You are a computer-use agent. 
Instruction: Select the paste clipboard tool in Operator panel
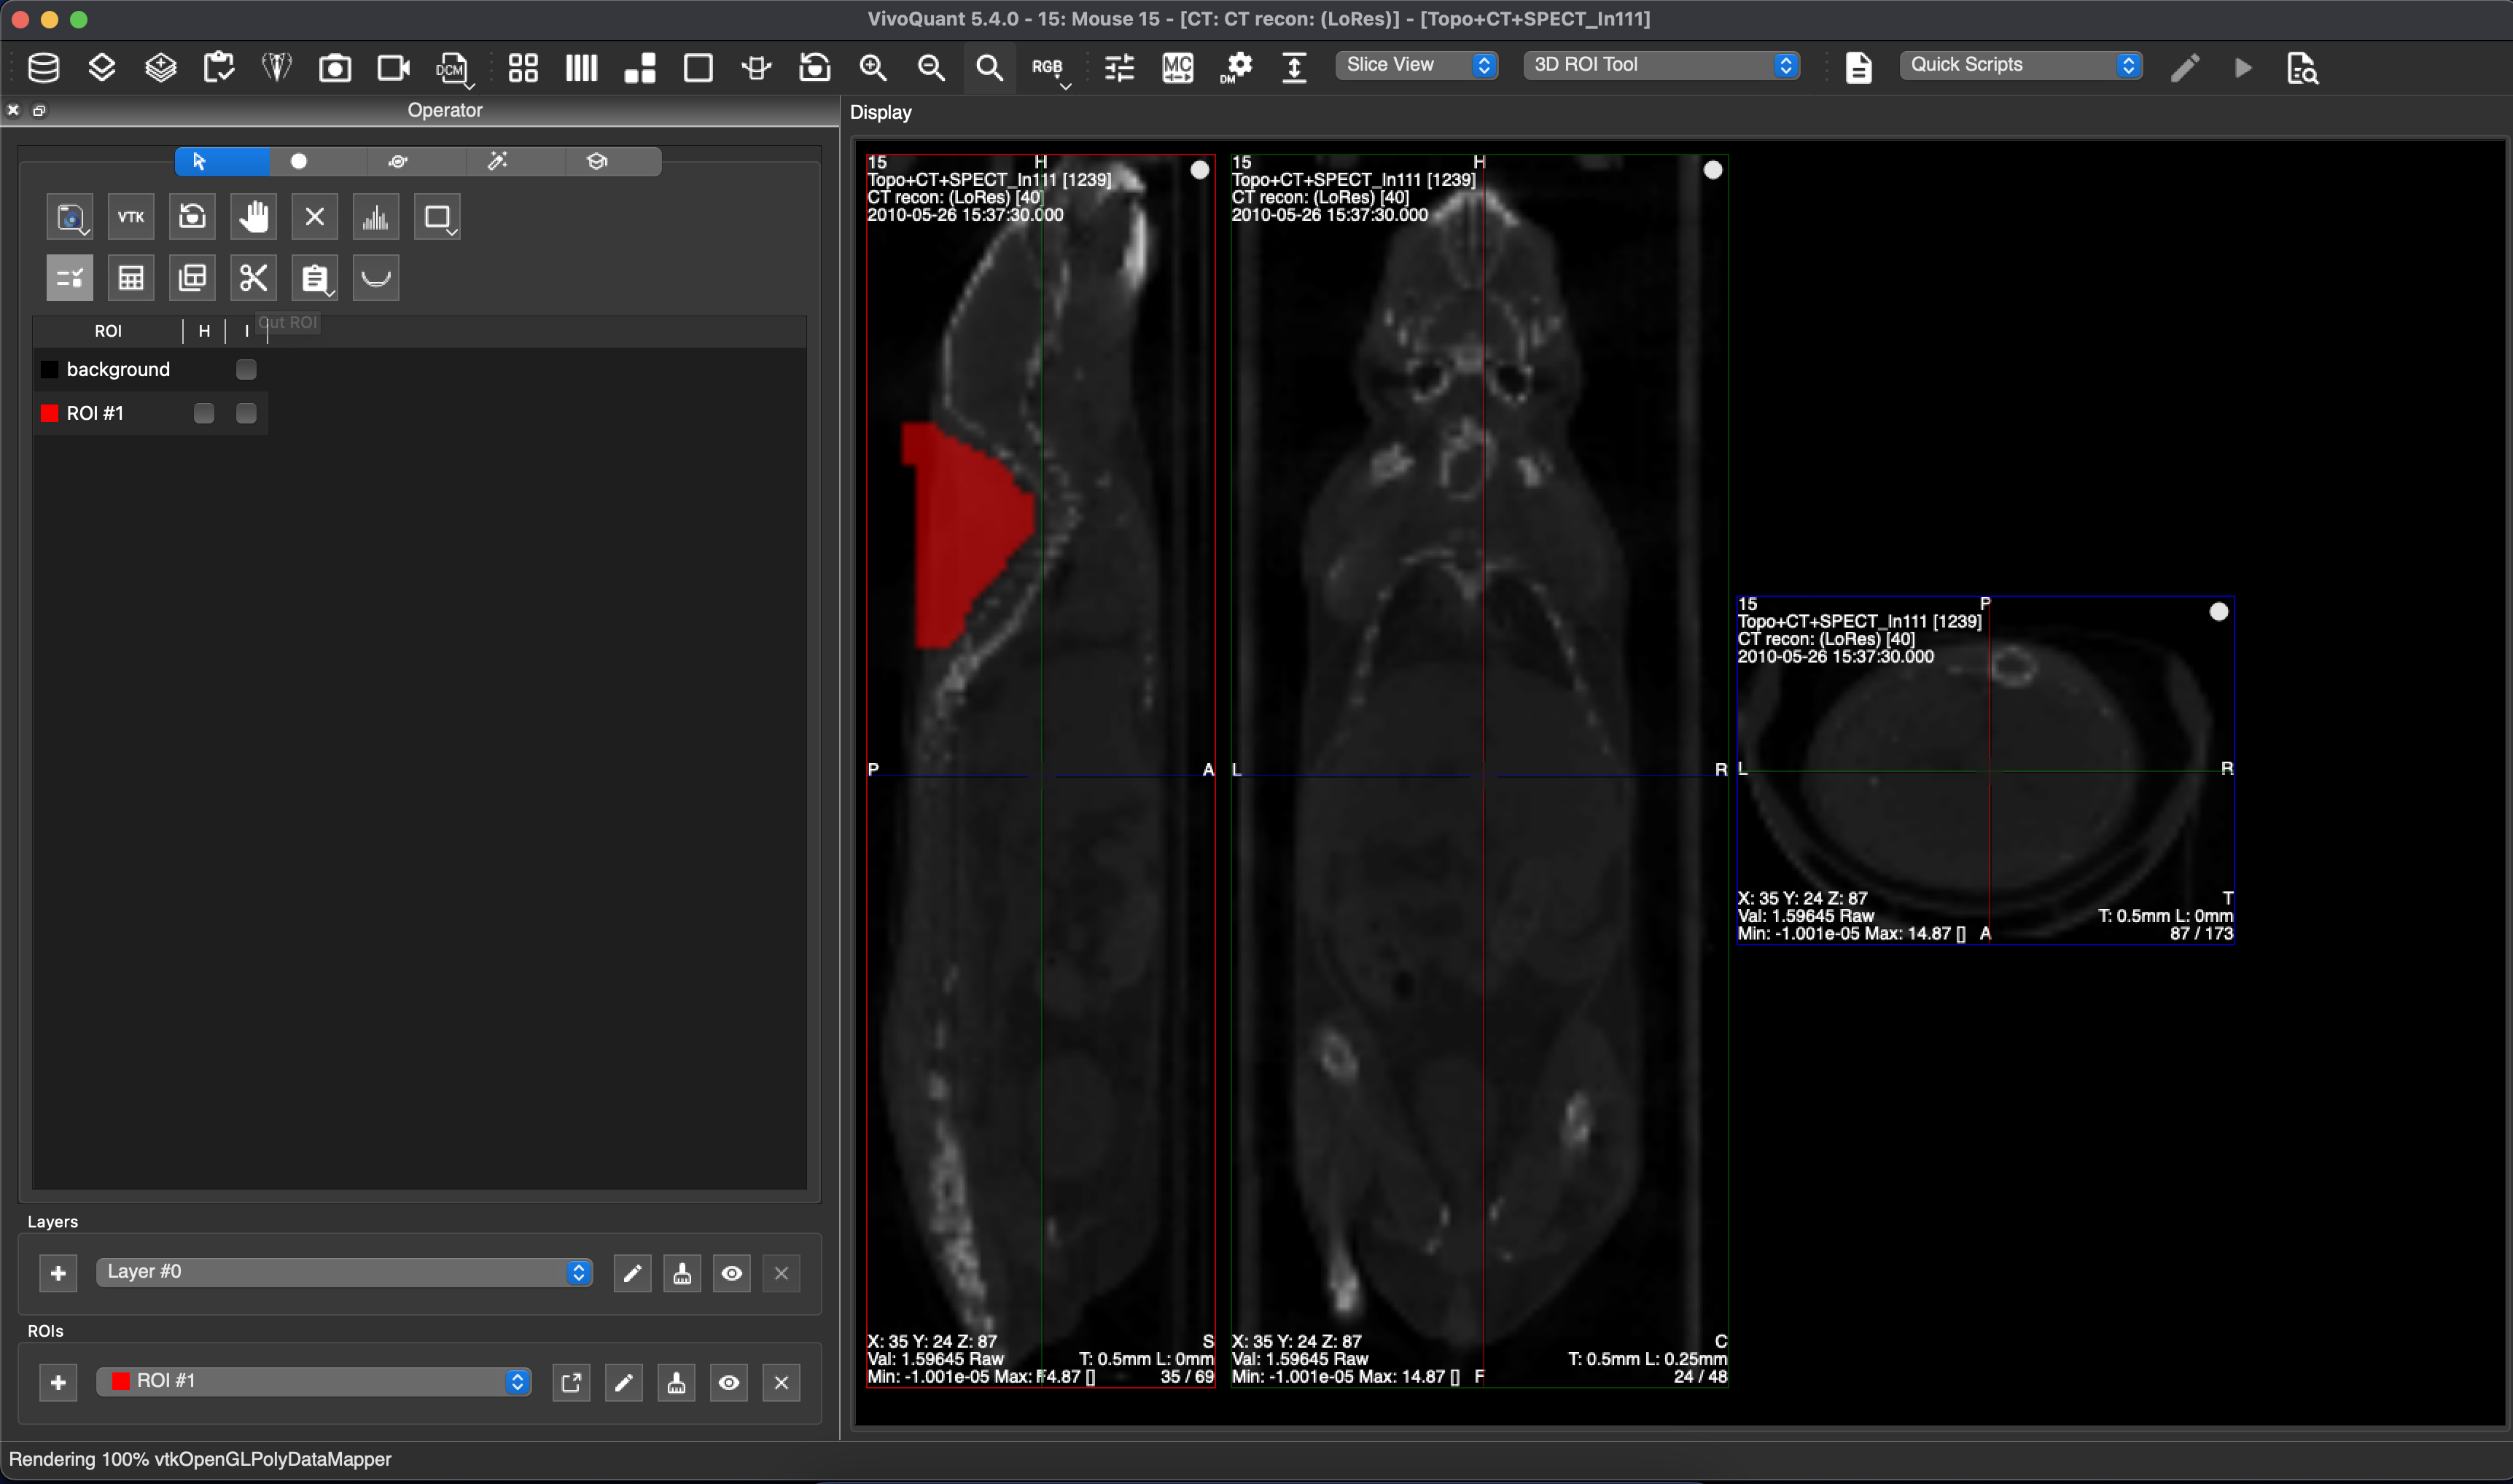coord(314,277)
